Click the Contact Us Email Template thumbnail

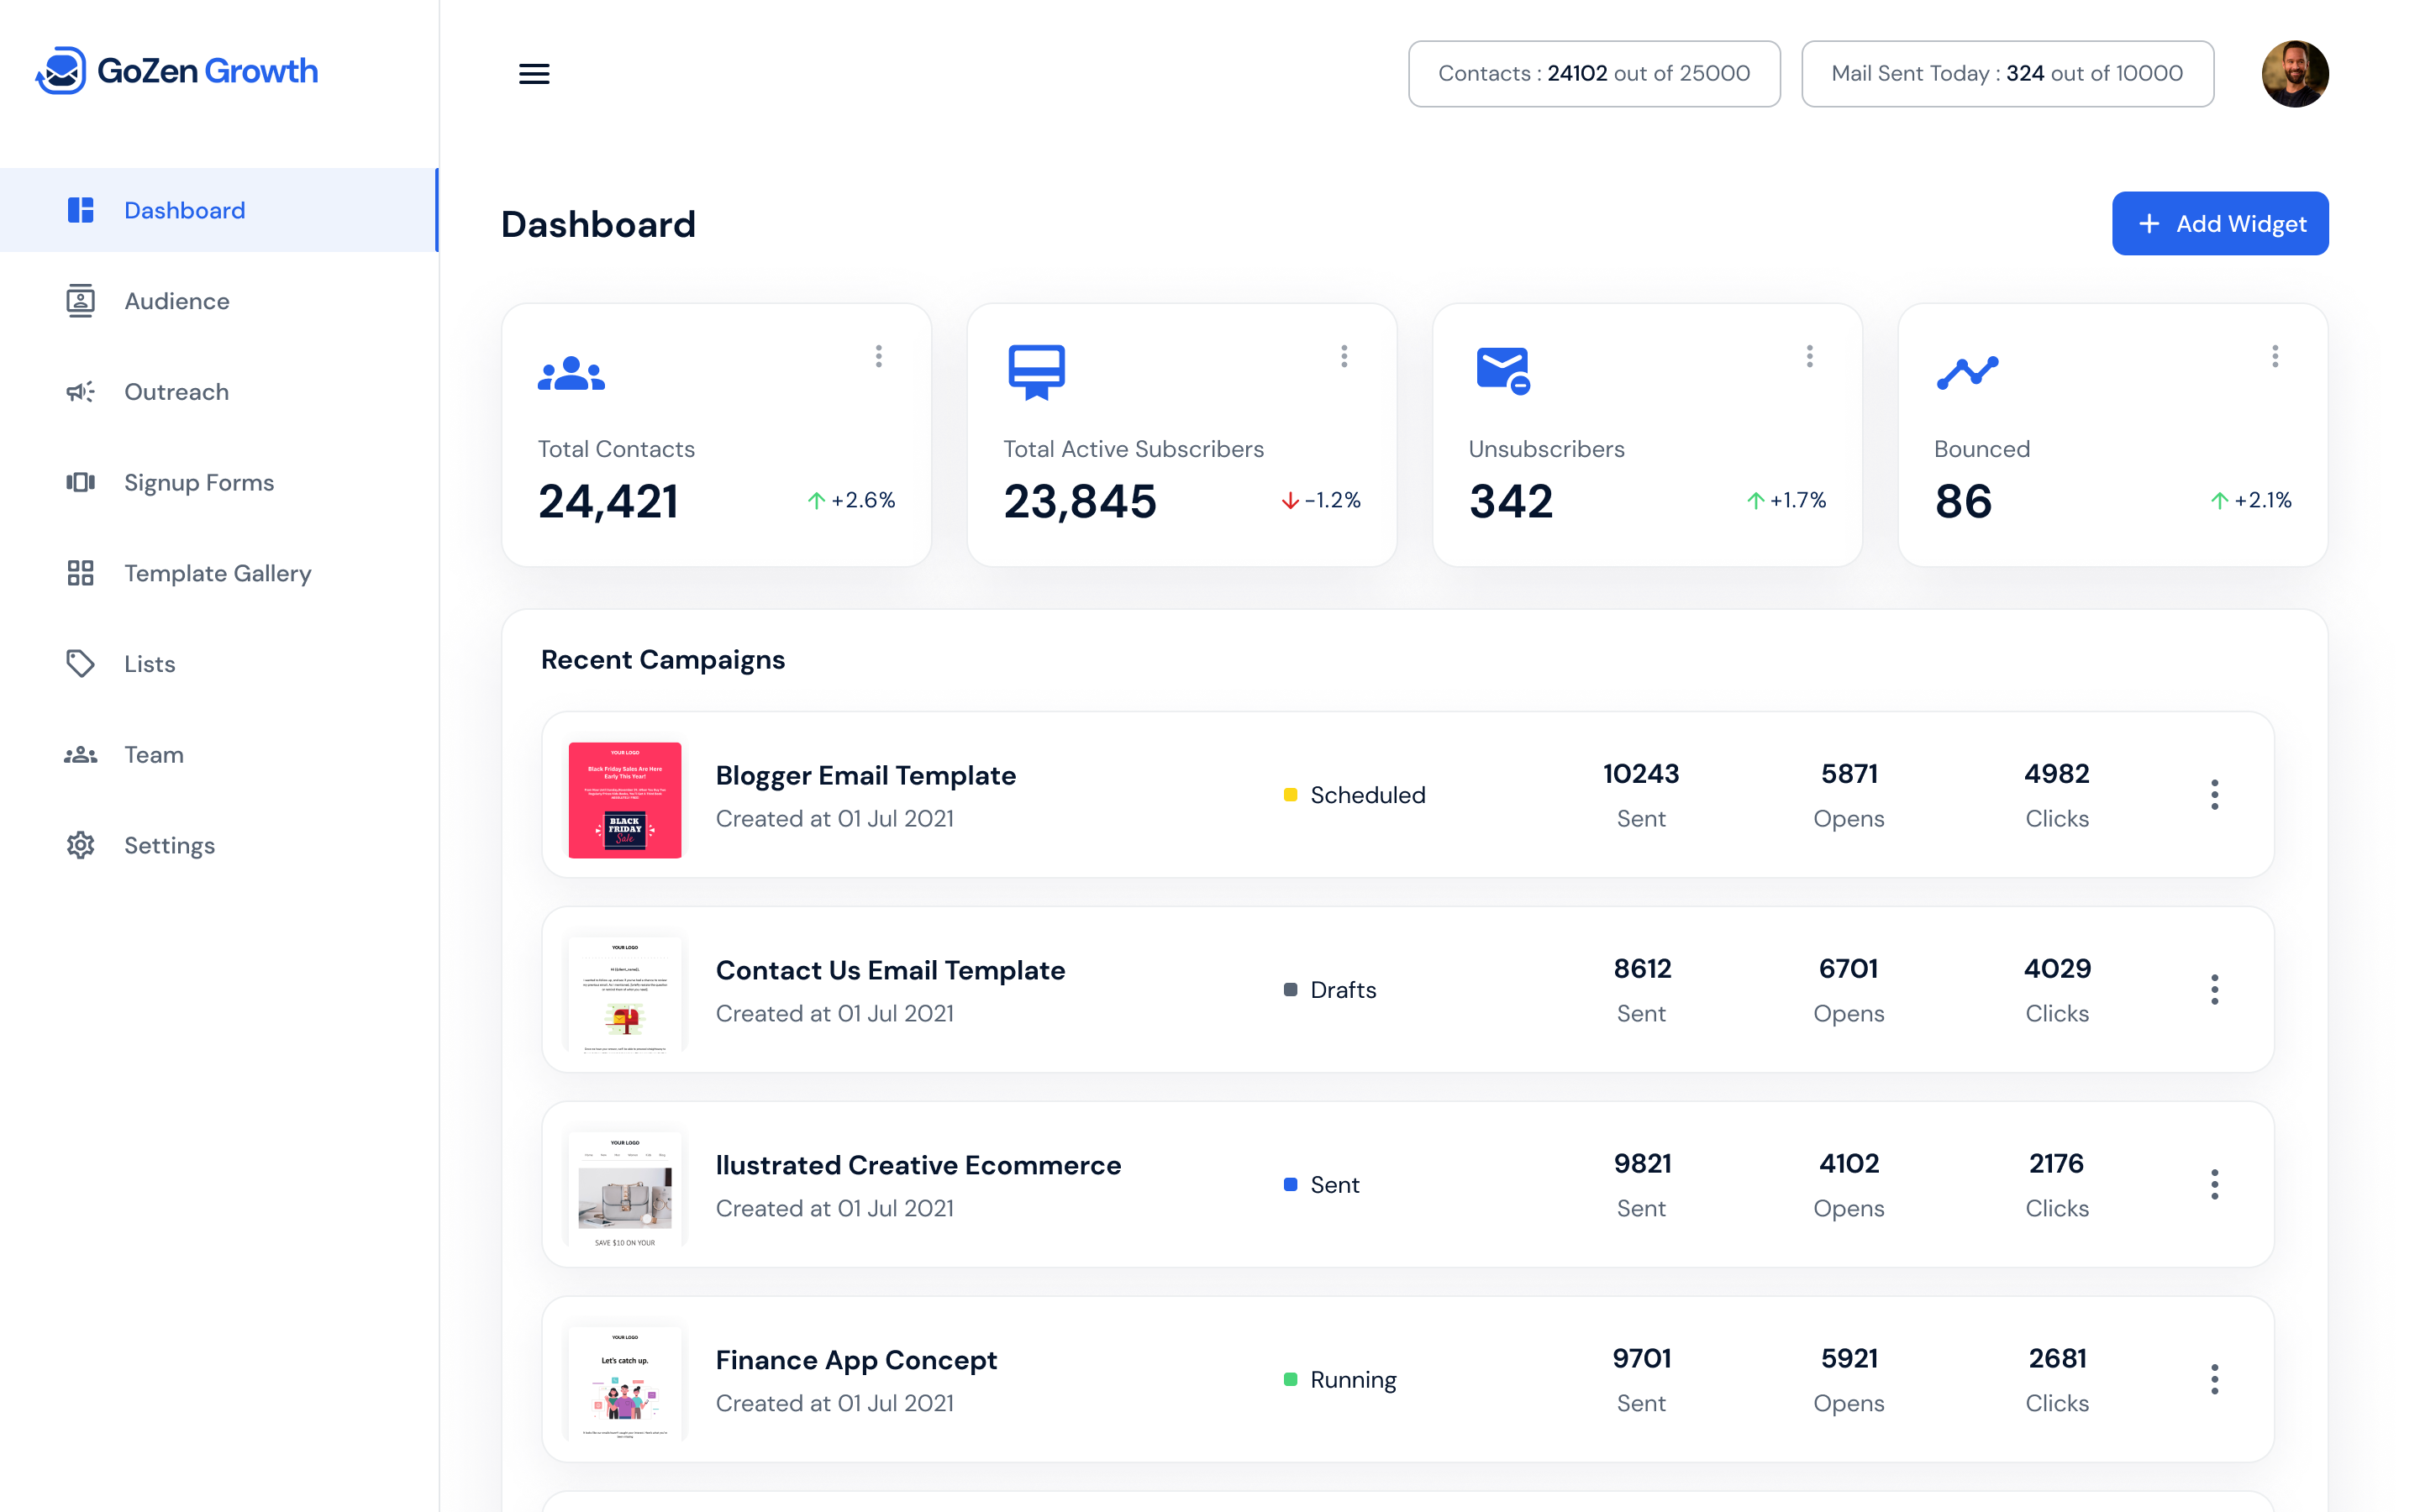pos(625,995)
